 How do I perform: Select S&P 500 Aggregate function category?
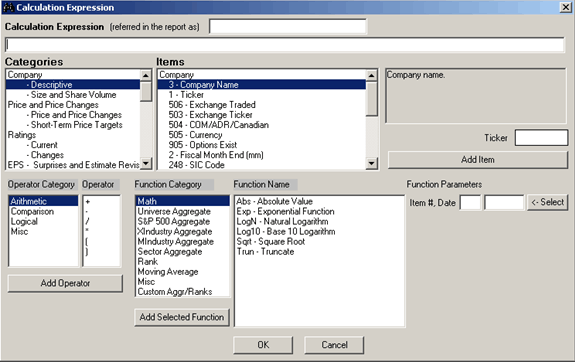pyautogui.click(x=174, y=222)
